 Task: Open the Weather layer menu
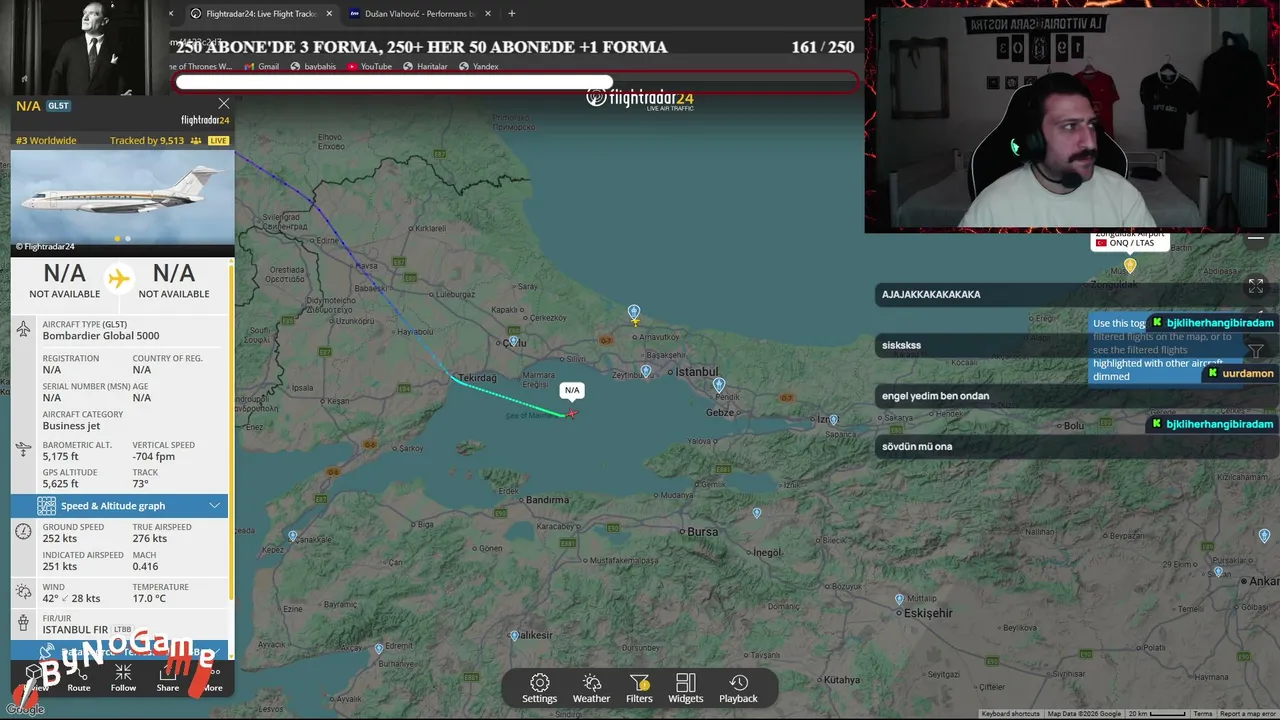click(591, 688)
